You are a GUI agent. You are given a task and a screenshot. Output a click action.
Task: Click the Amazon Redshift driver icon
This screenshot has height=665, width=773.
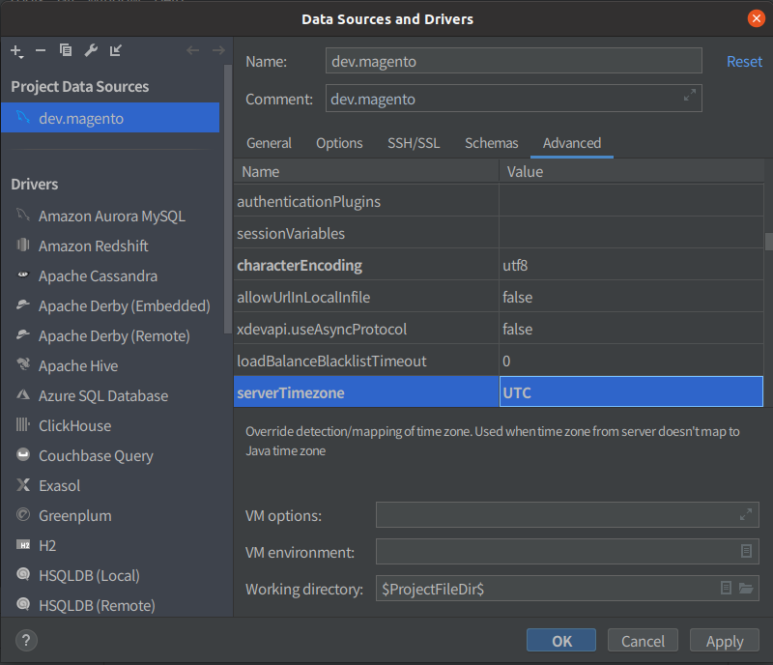pyautogui.click(x=23, y=245)
